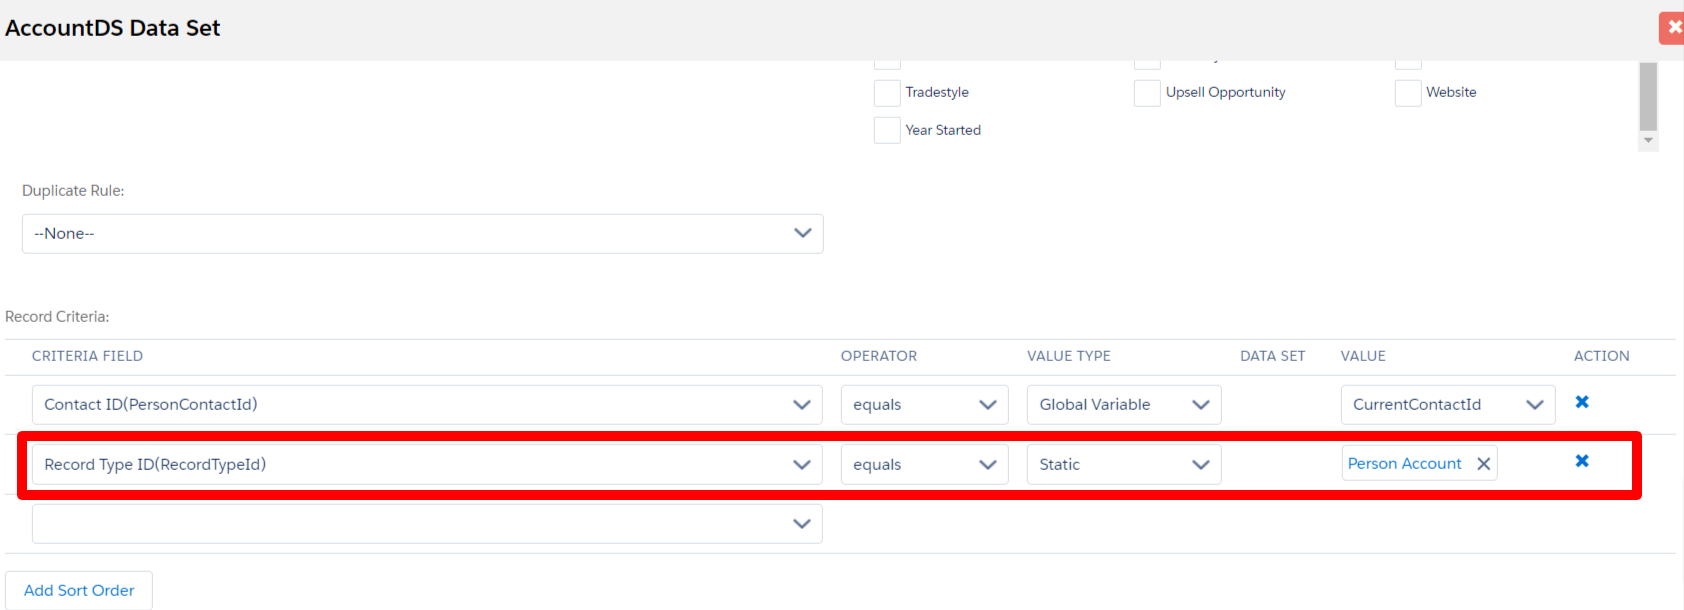Close the AccountDS Data Set dialog
This screenshot has height=610, width=1684.
click(1673, 27)
